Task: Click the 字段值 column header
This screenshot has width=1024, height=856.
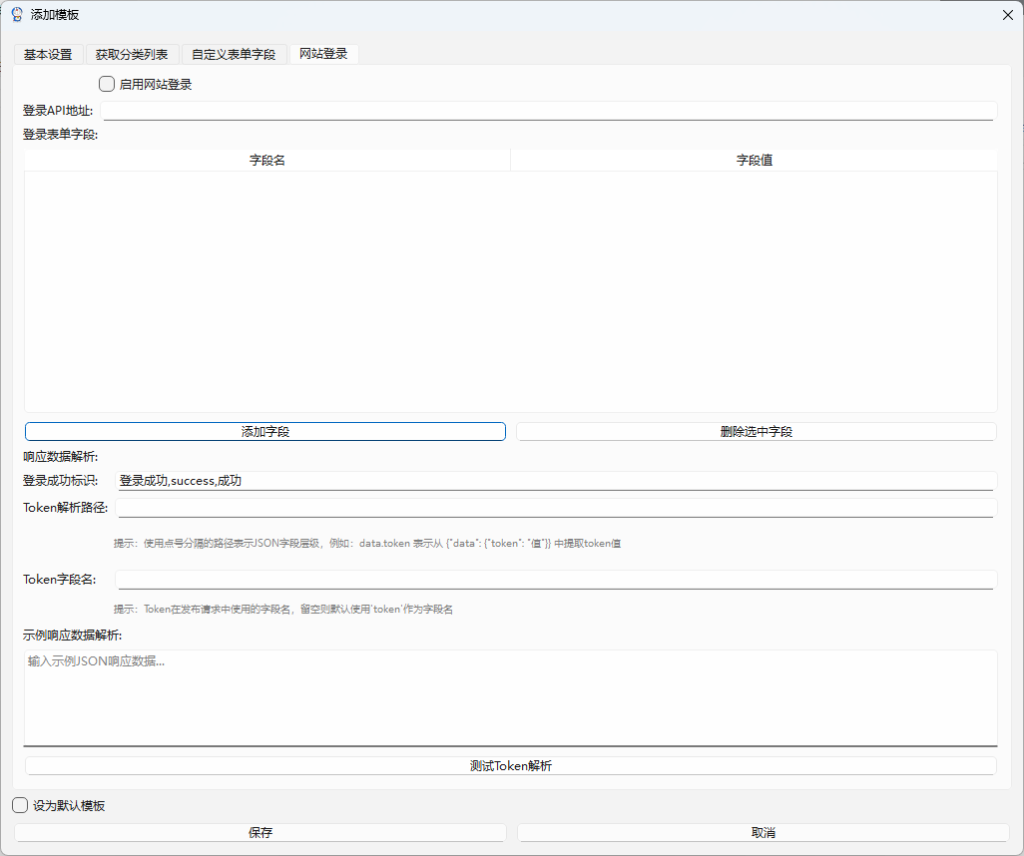Action: (x=754, y=160)
